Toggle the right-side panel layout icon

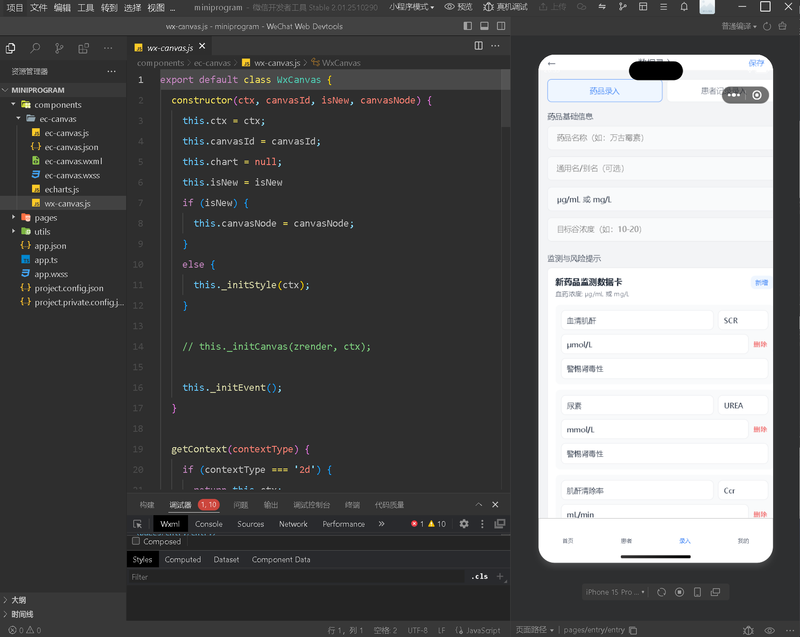pyautogui.click(x=501, y=26)
